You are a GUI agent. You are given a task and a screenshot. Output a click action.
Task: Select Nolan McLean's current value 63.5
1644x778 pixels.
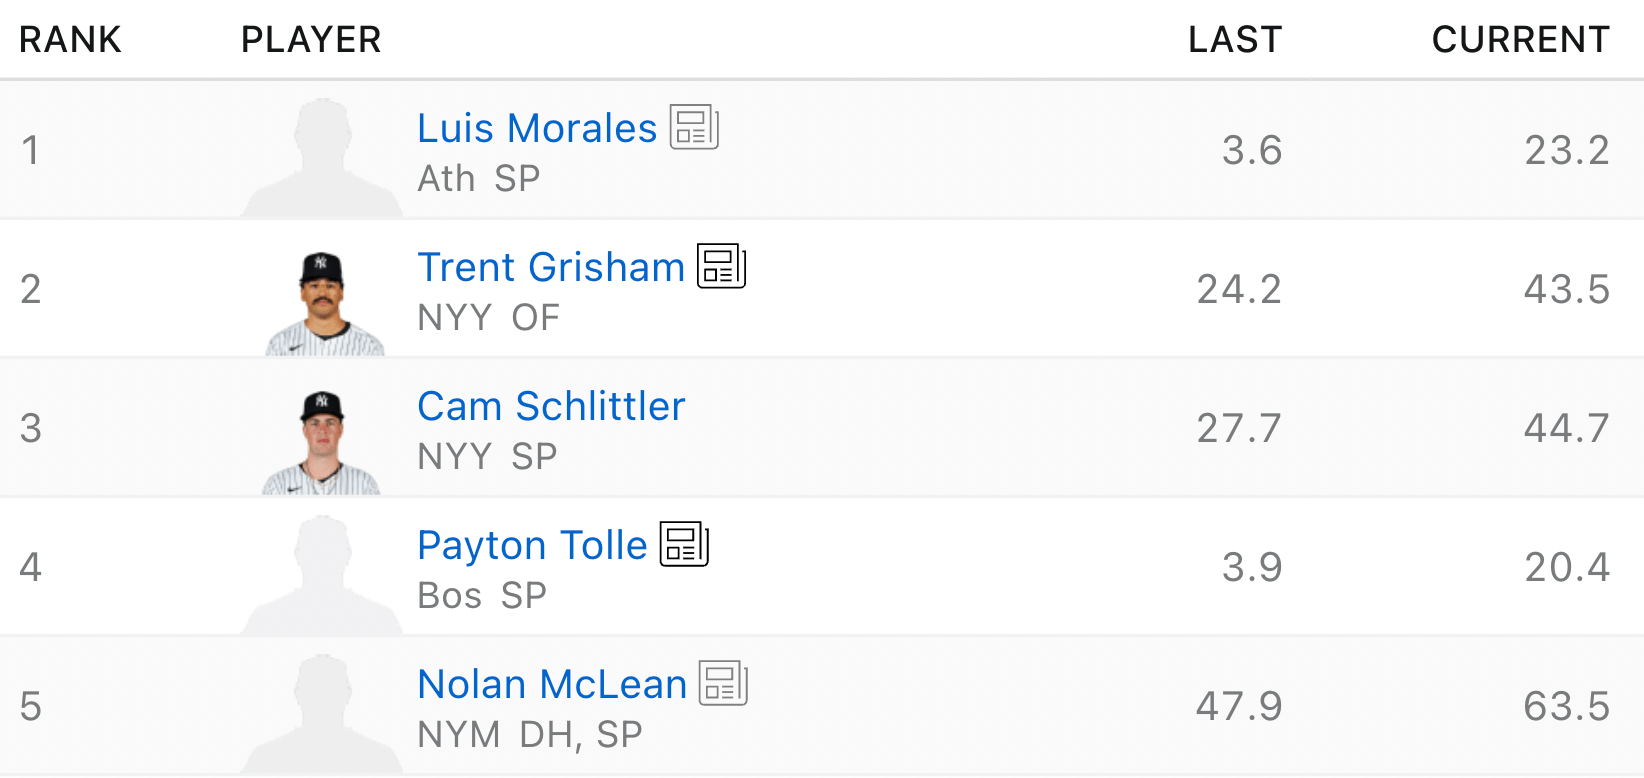point(1566,706)
